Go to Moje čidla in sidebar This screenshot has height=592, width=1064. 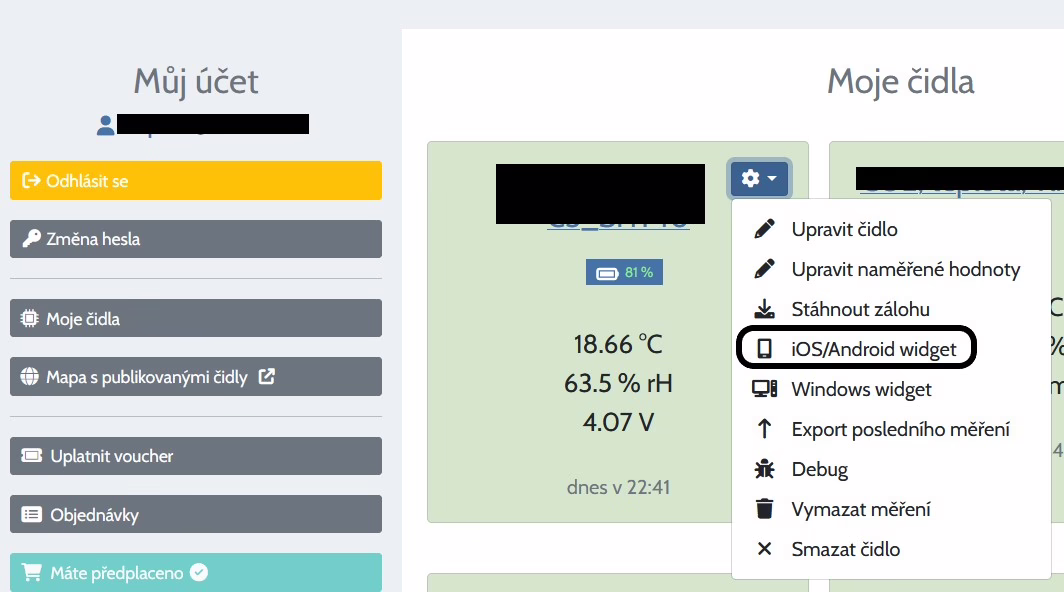(x=196, y=319)
